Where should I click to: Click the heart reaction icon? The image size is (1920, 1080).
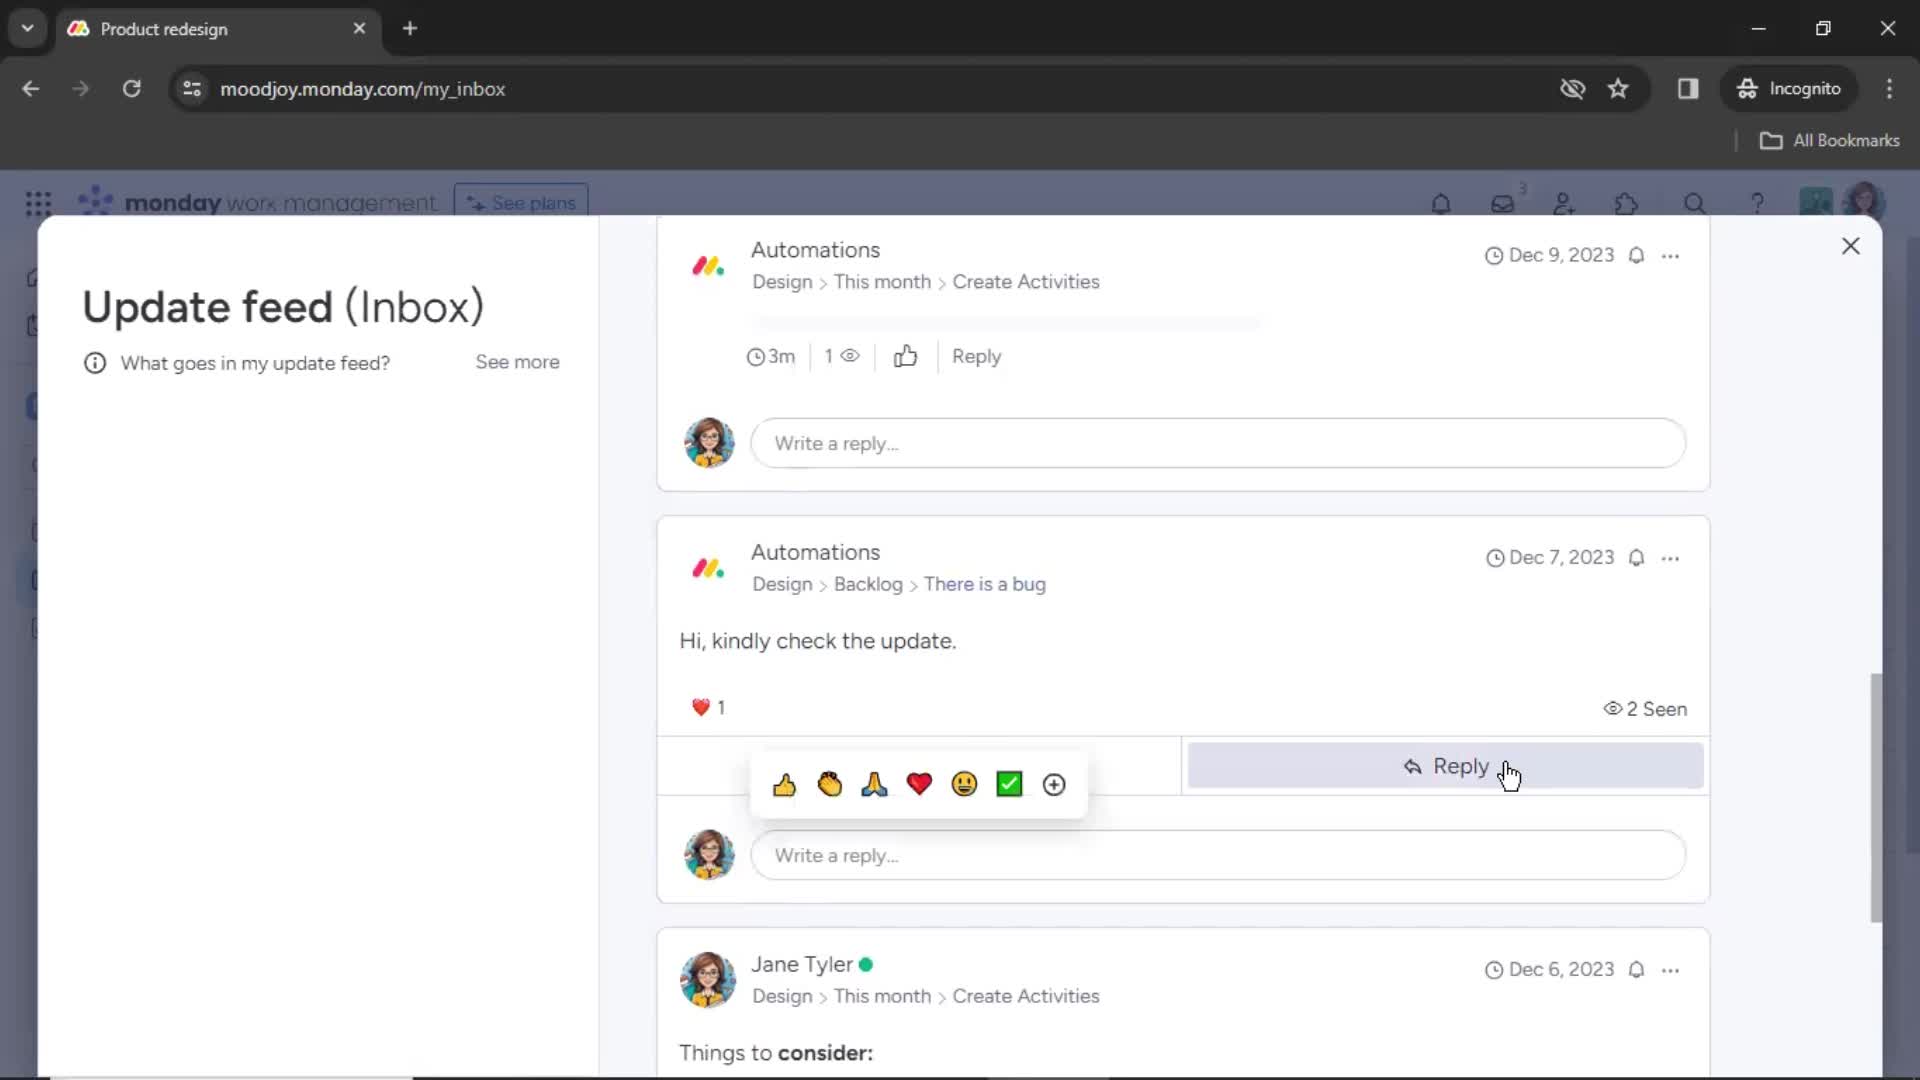tap(919, 785)
